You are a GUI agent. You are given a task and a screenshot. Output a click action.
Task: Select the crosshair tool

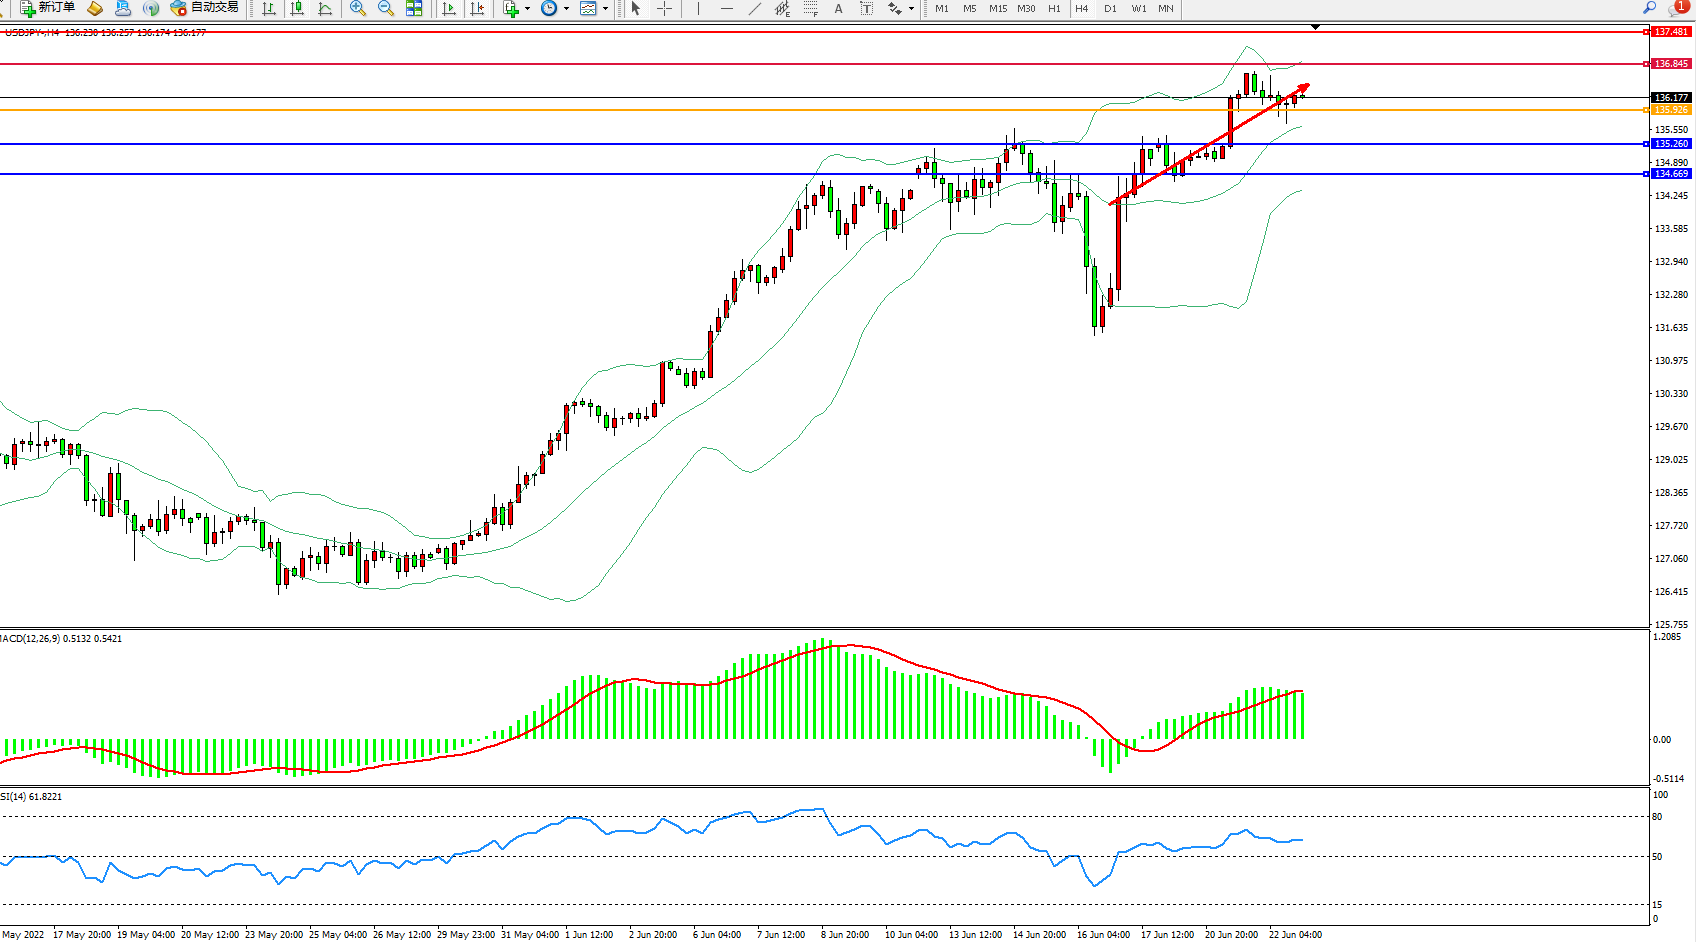[664, 8]
